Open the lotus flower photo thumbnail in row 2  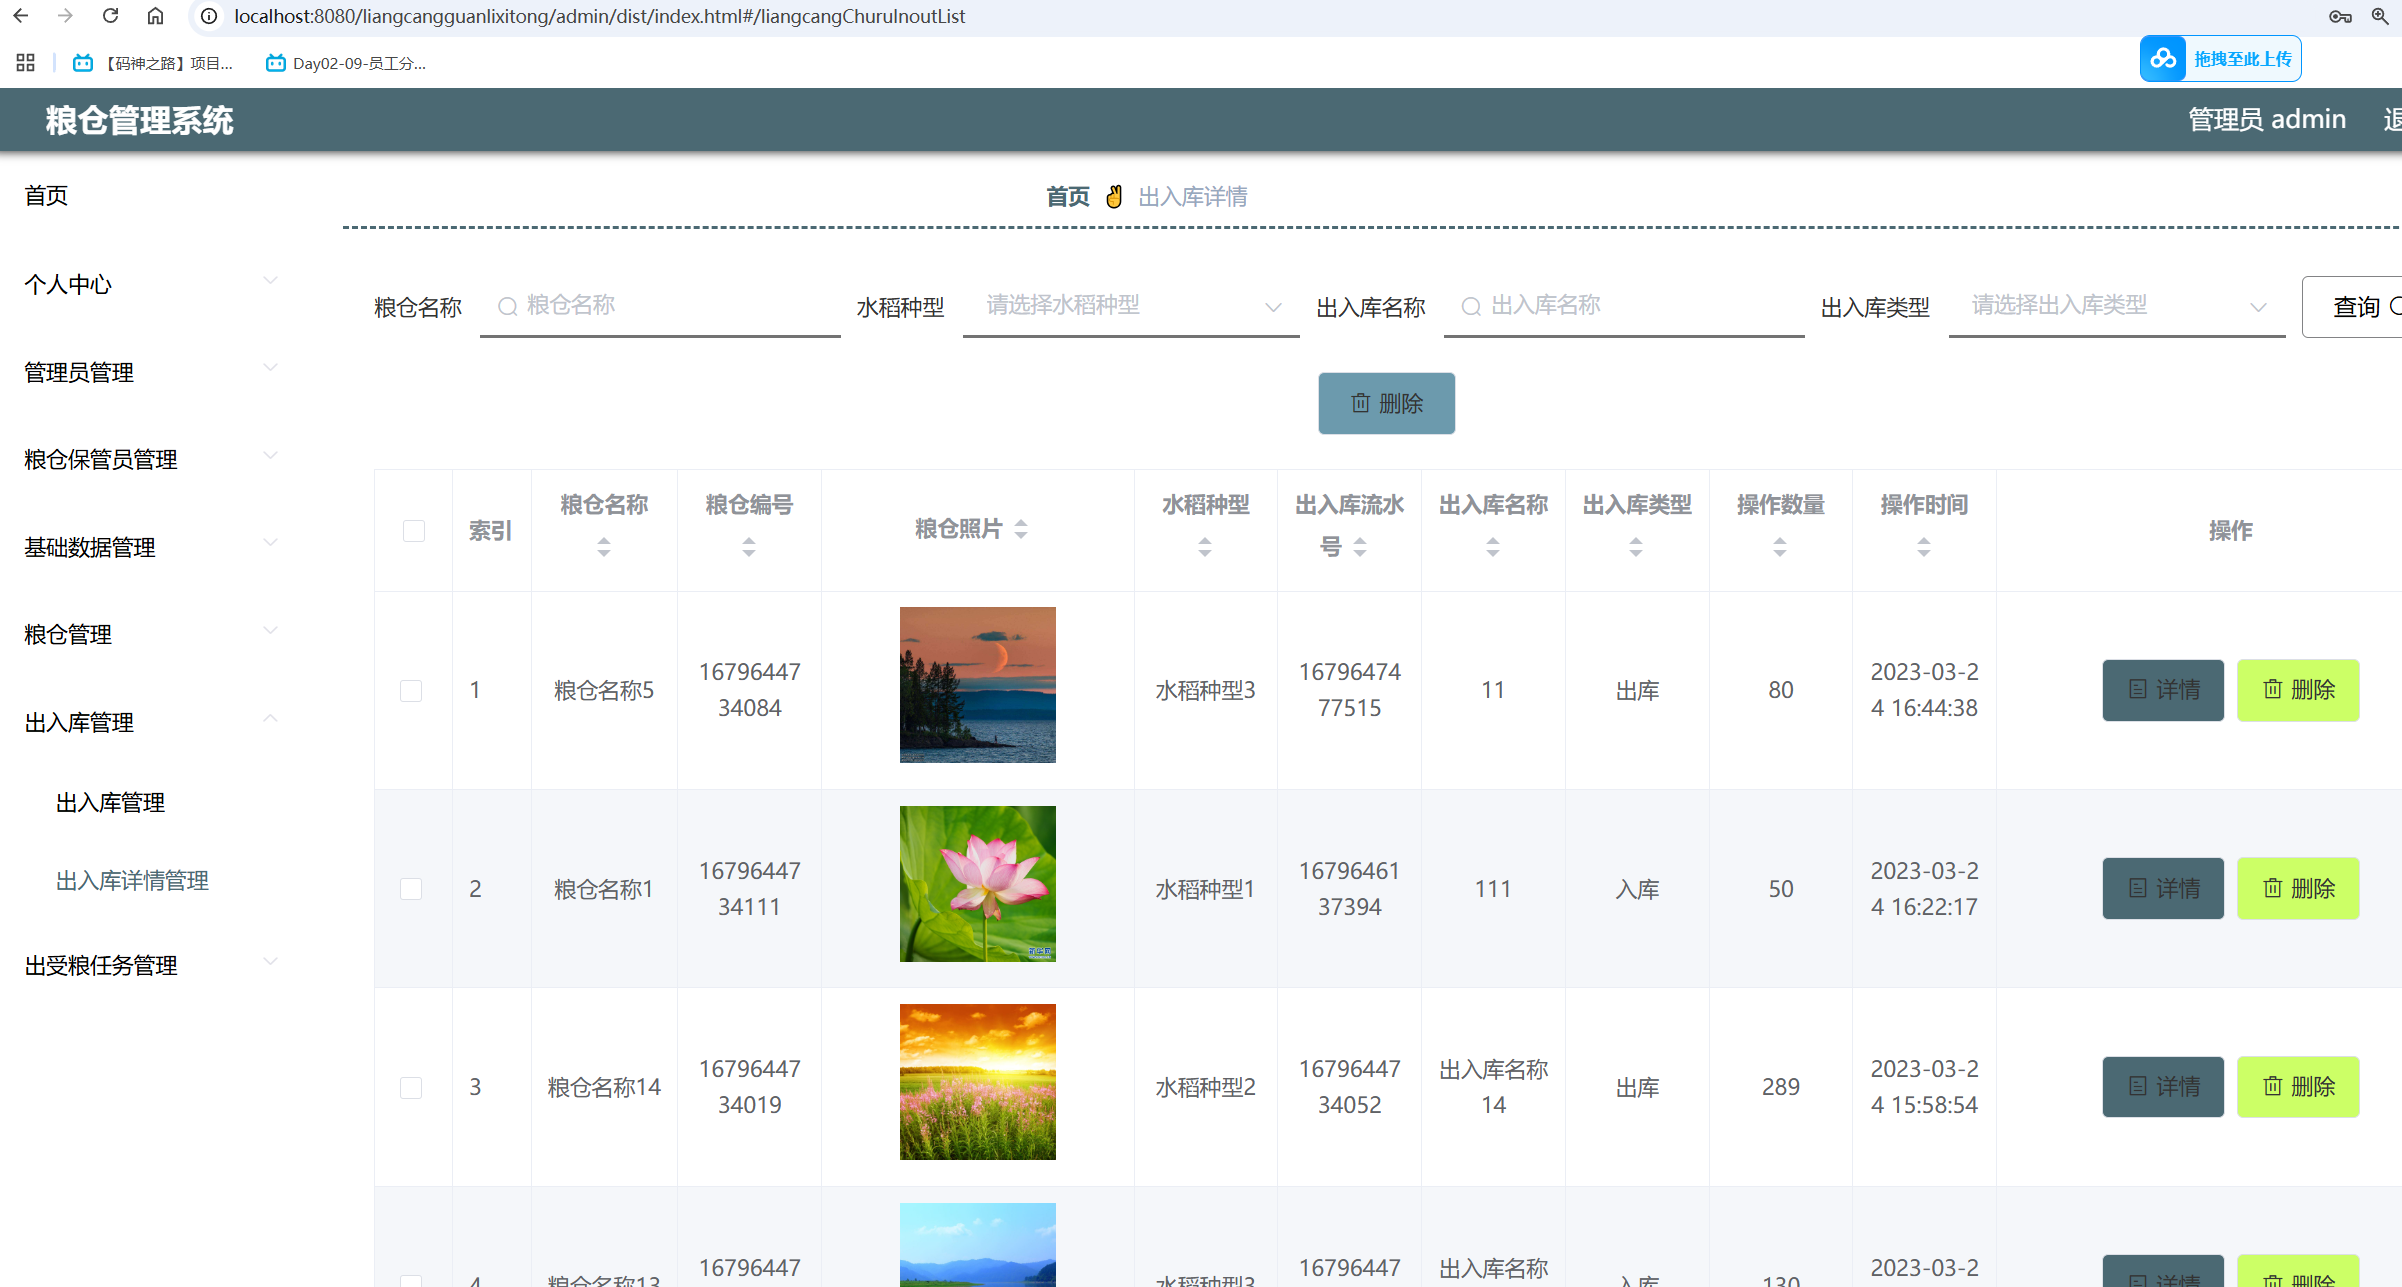coord(978,884)
